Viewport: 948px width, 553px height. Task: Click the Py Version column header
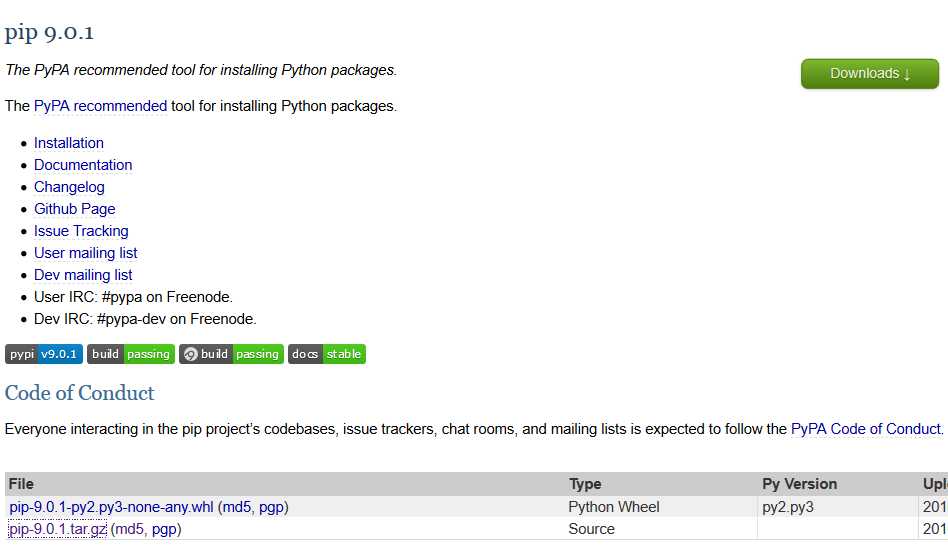pos(799,484)
